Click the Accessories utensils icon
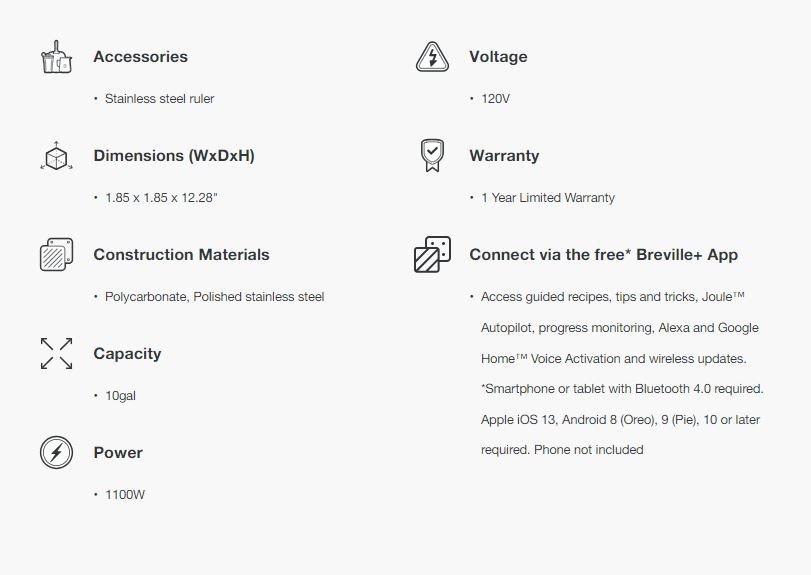 (x=56, y=57)
